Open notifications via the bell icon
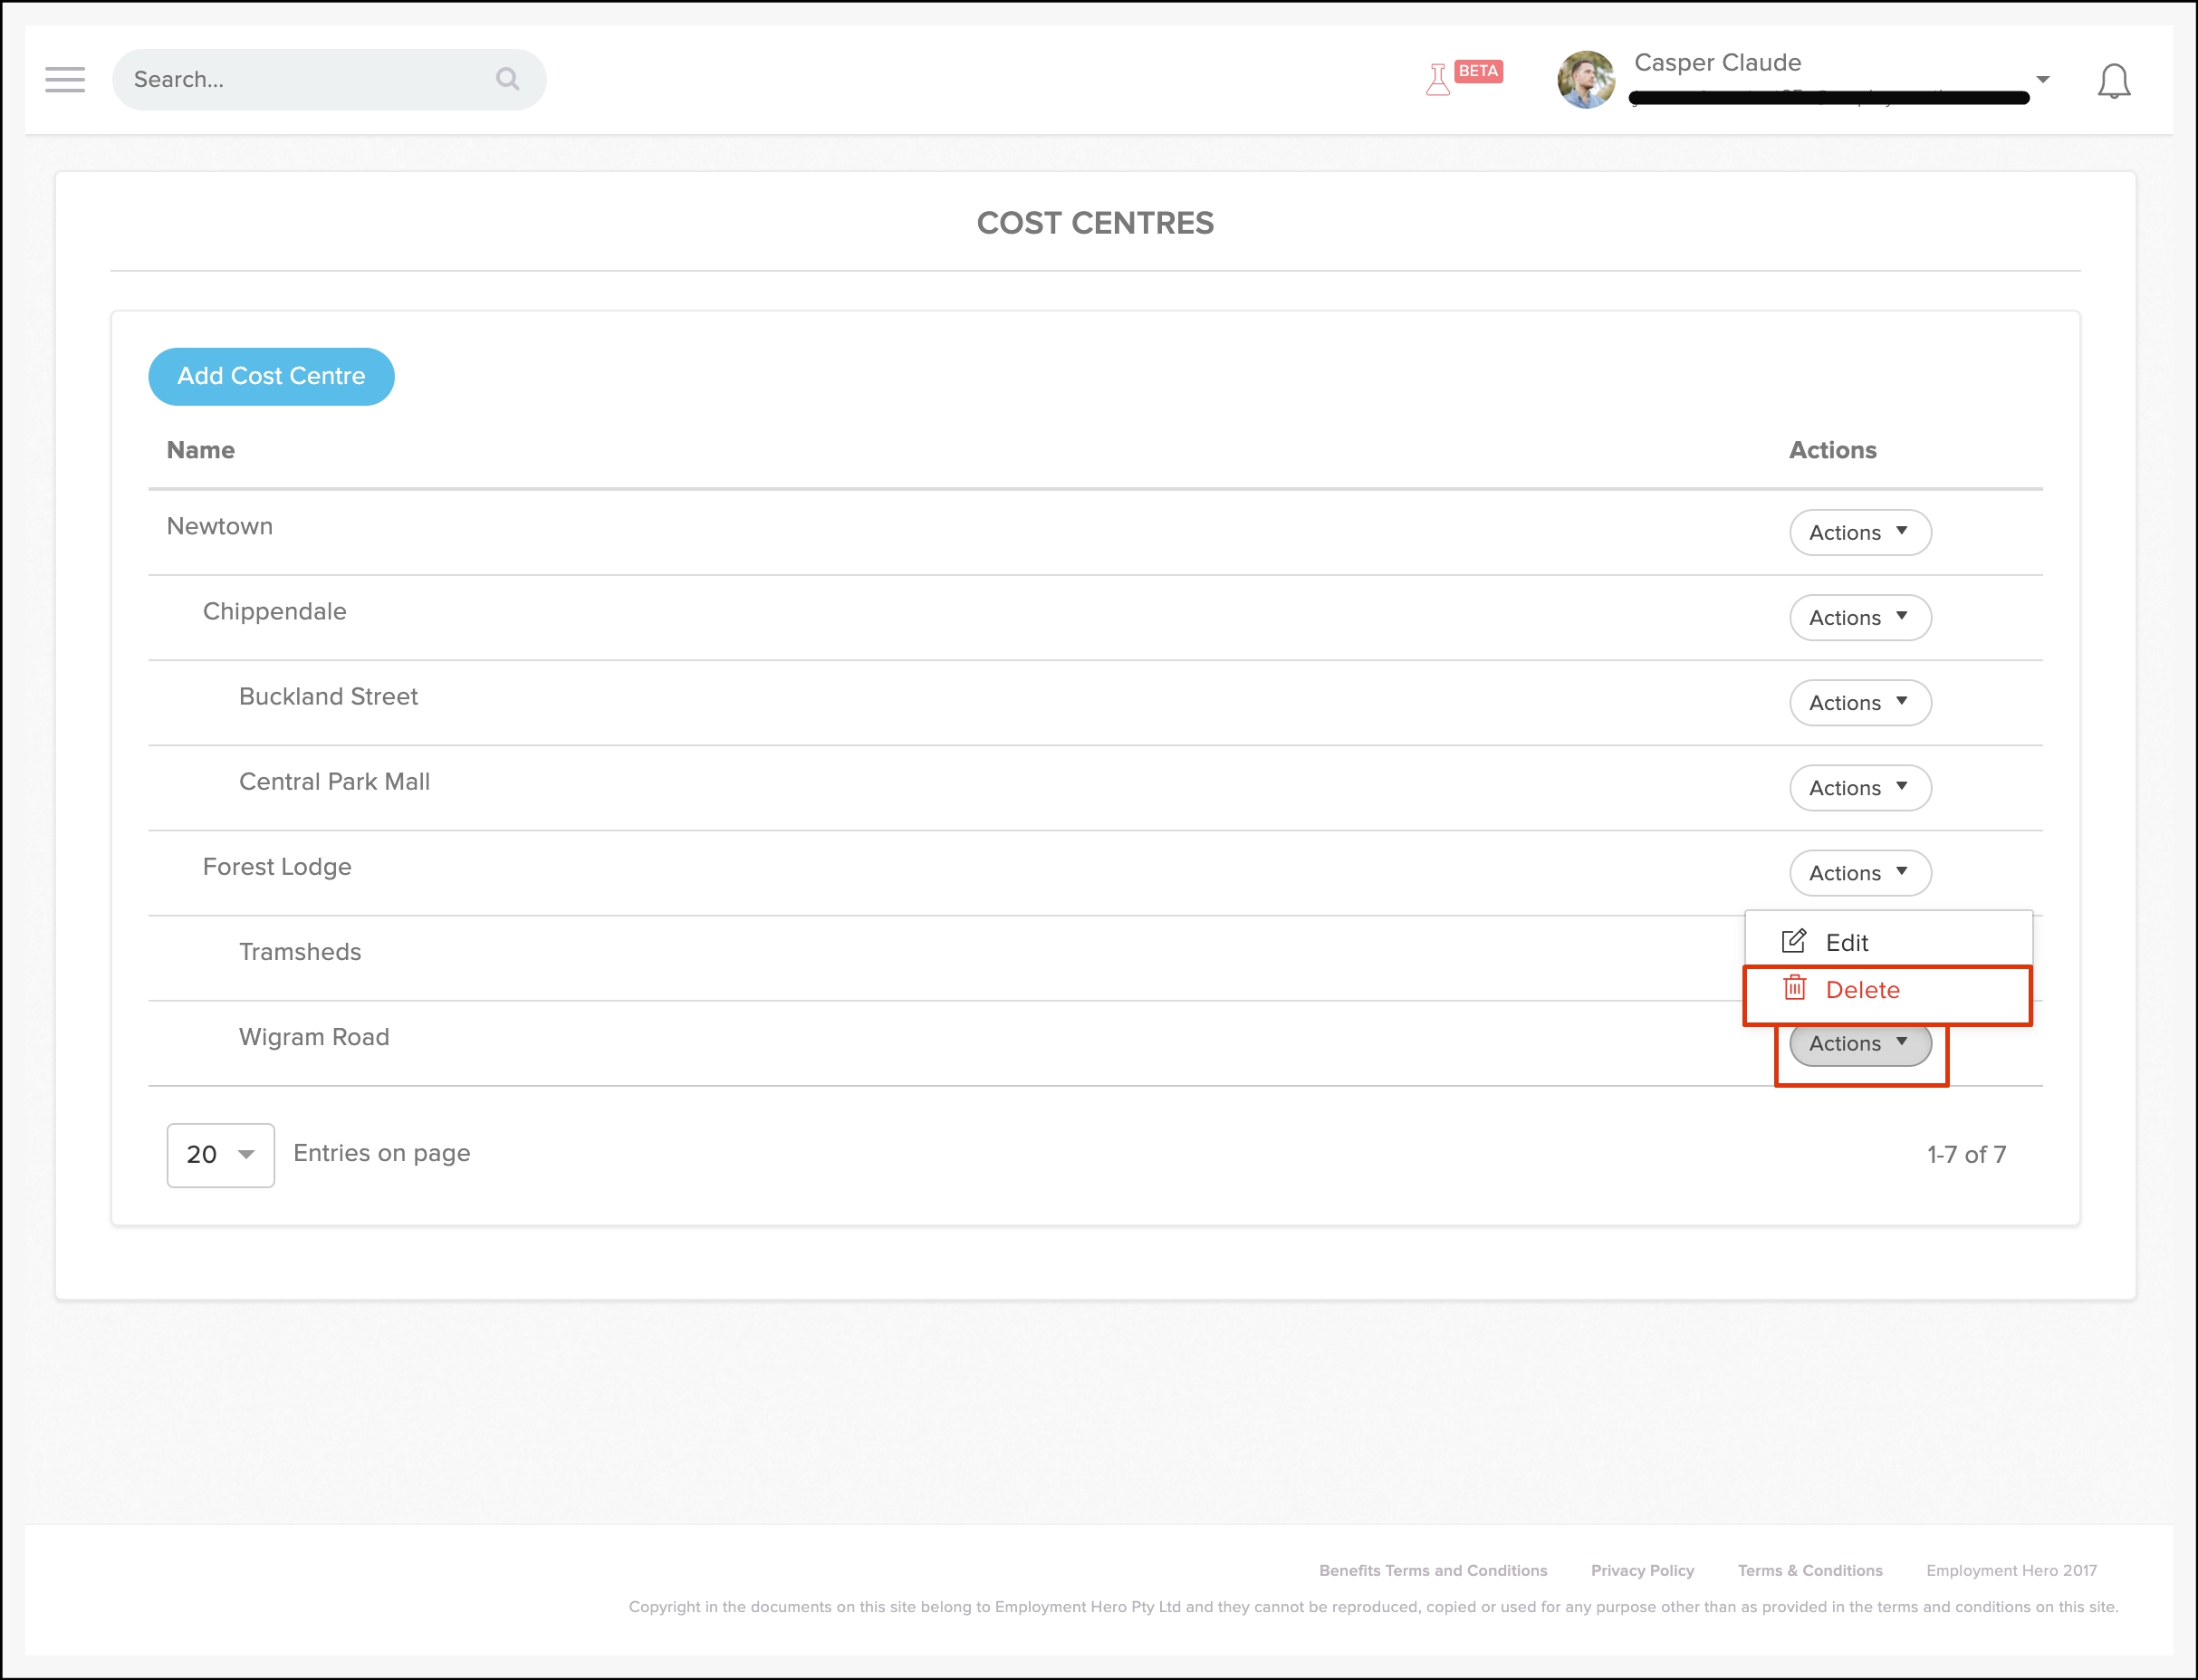 click(x=2114, y=81)
